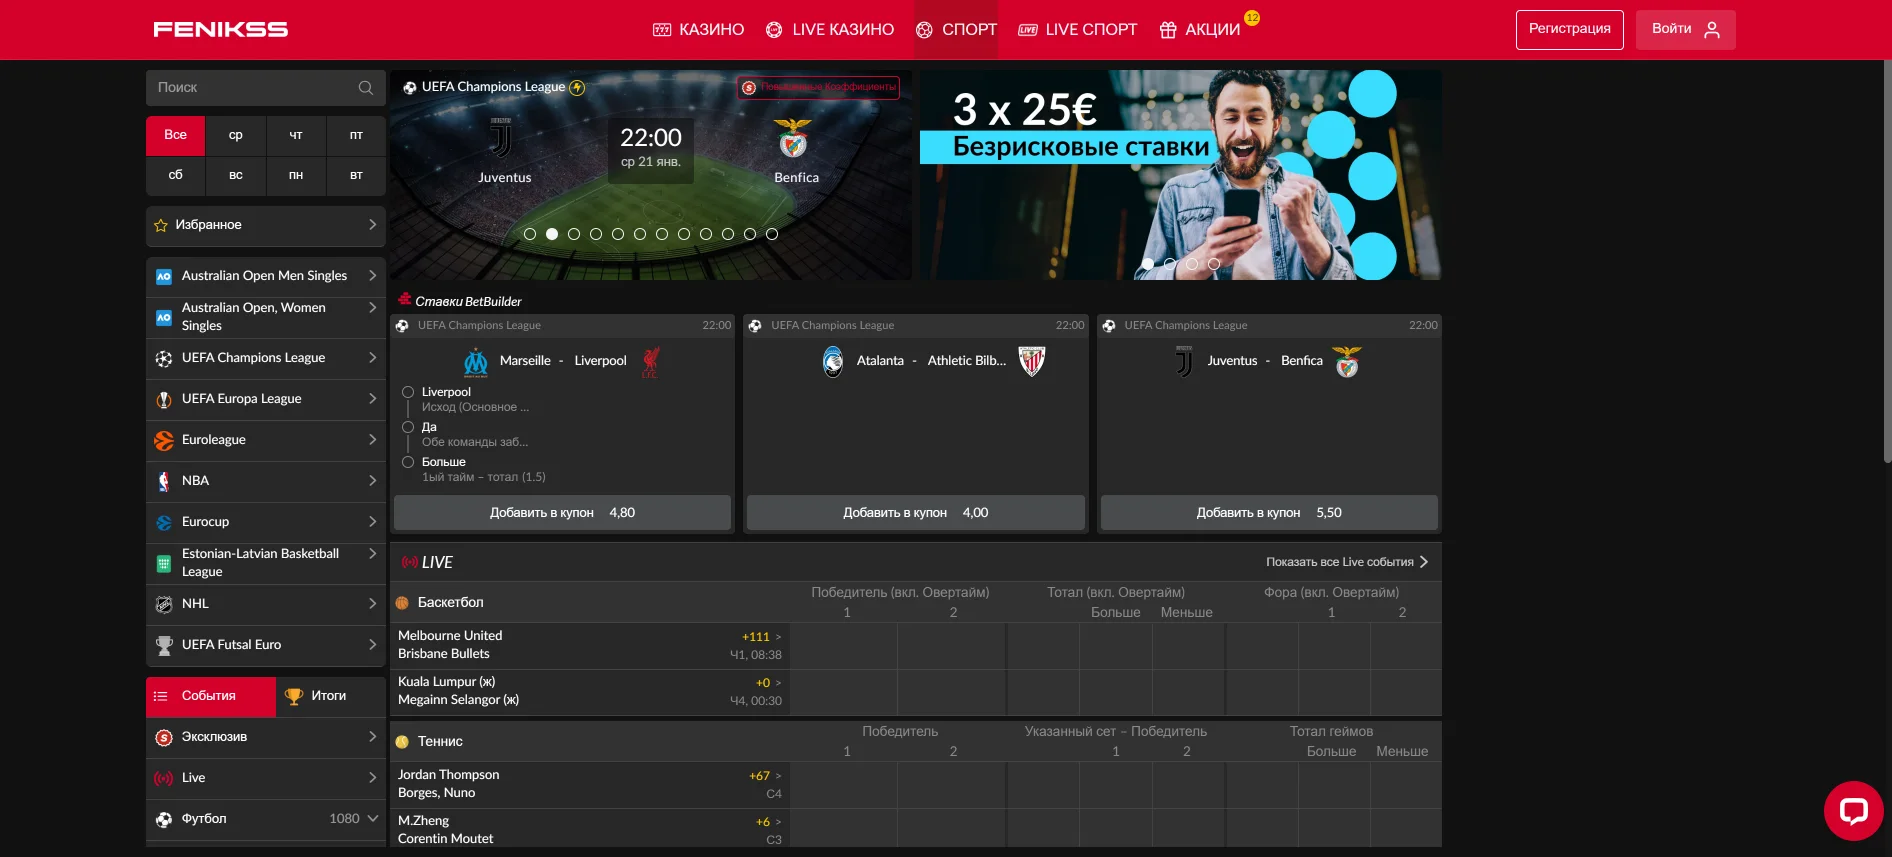Click the Euroleague icon in sidebar
Viewport: 1892px width, 857px height.
click(x=164, y=440)
